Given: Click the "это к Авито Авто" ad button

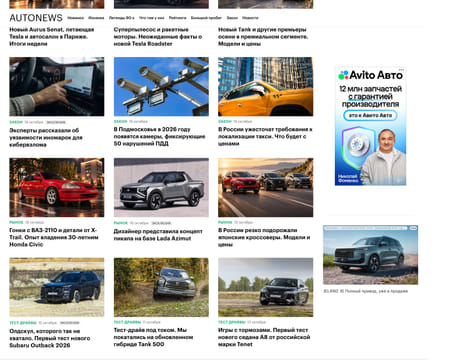Looking at the screenshot, I should [370, 115].
